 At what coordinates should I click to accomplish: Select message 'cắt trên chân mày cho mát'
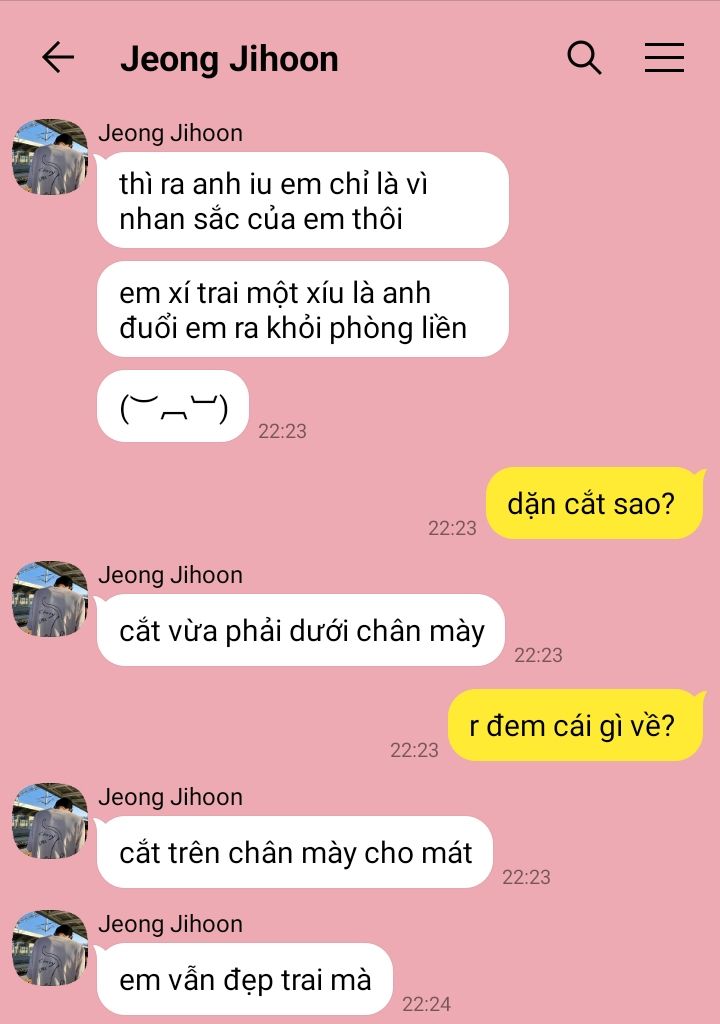pos(295,852)
